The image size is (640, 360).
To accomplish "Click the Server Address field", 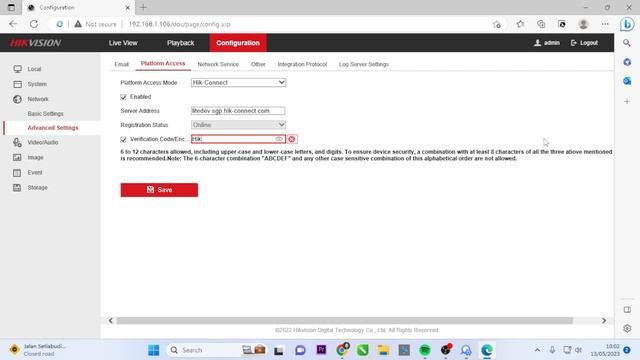I will [x=238, y=111].
